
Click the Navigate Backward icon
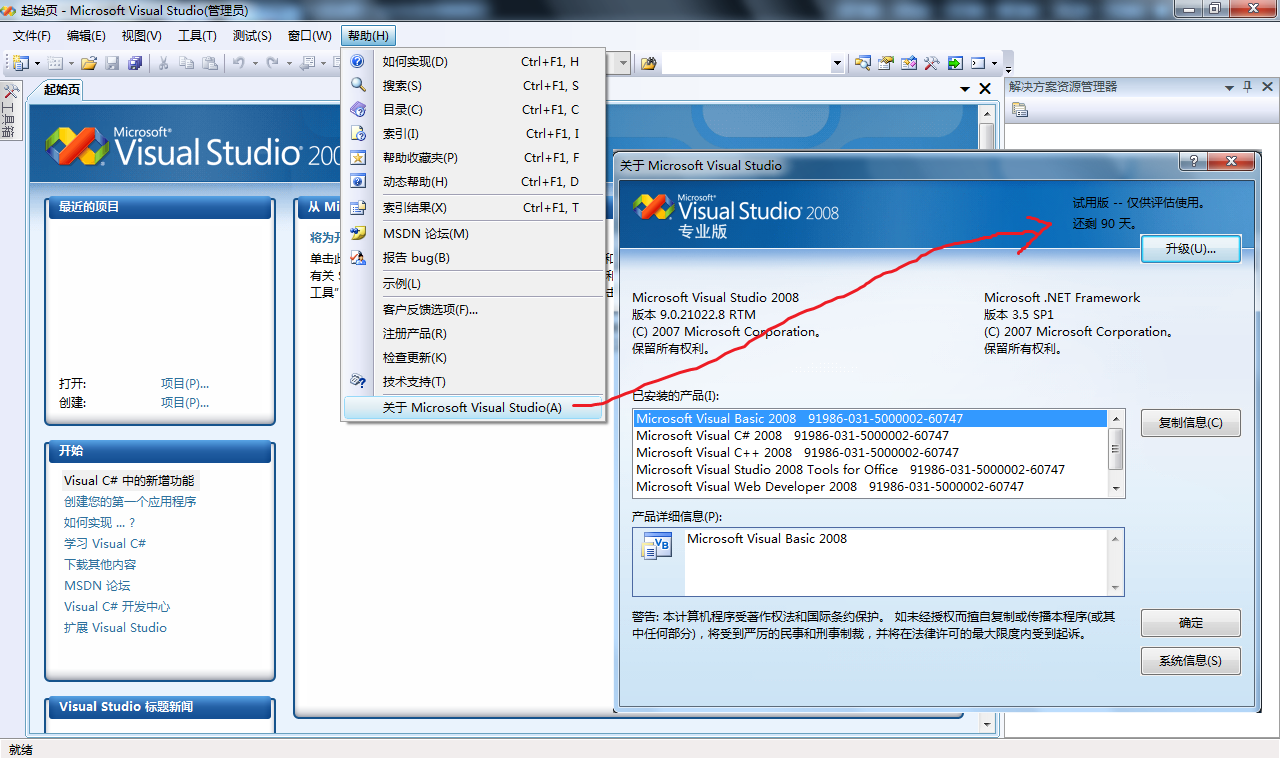[307, 63]
